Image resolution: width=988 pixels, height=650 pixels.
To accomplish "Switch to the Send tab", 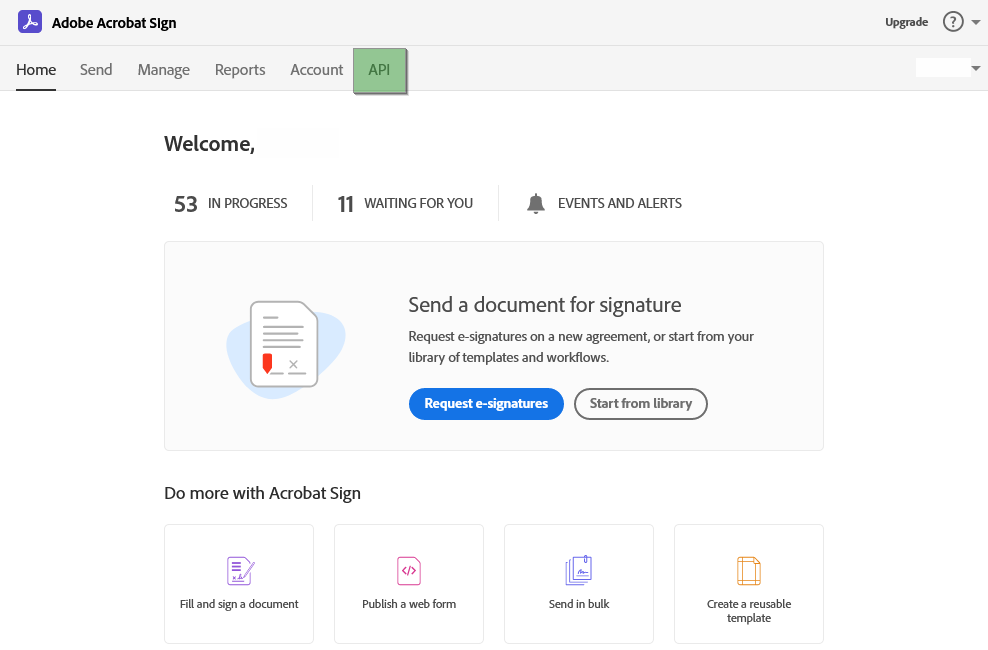I will [x=96, y=69].
